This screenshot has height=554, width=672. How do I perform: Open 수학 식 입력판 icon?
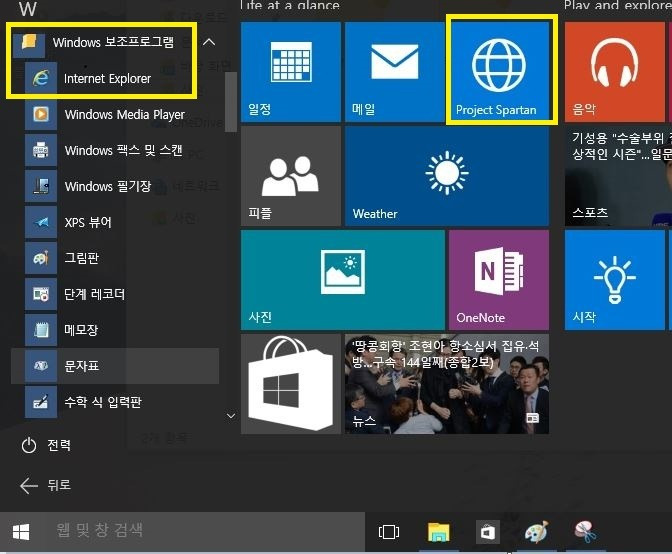[41, 402]
